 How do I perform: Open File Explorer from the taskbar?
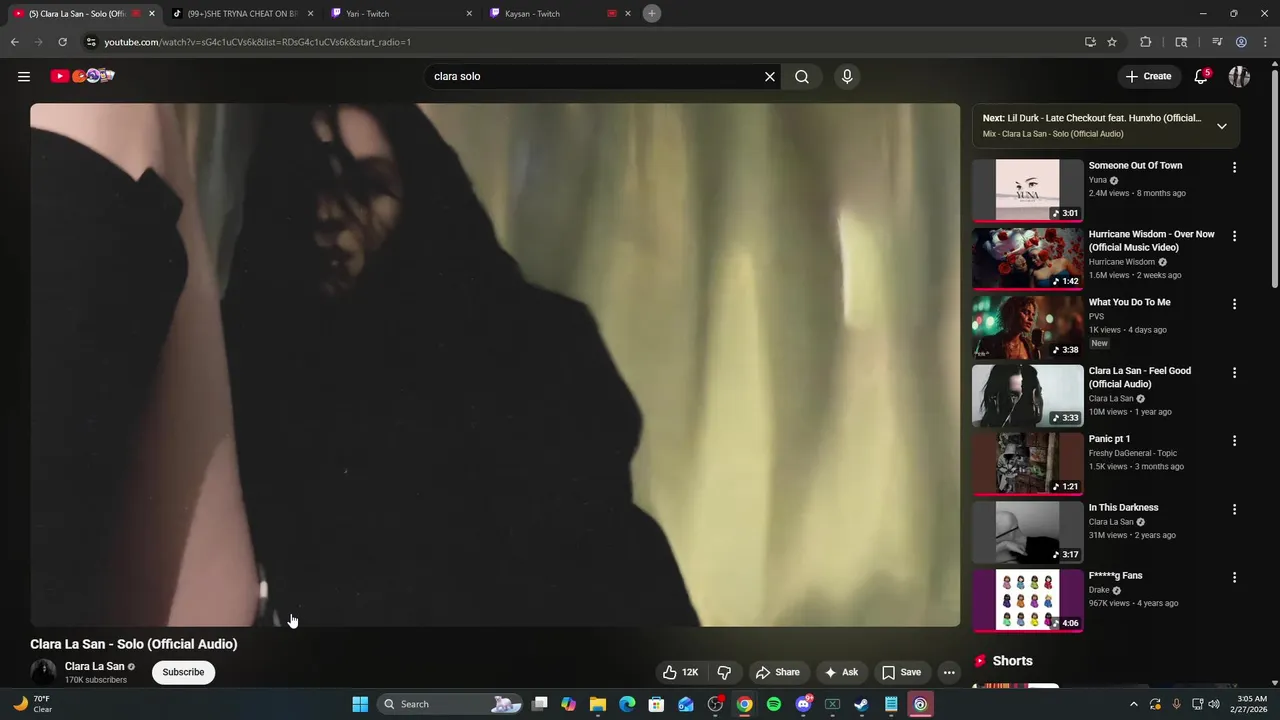(598, 704)
